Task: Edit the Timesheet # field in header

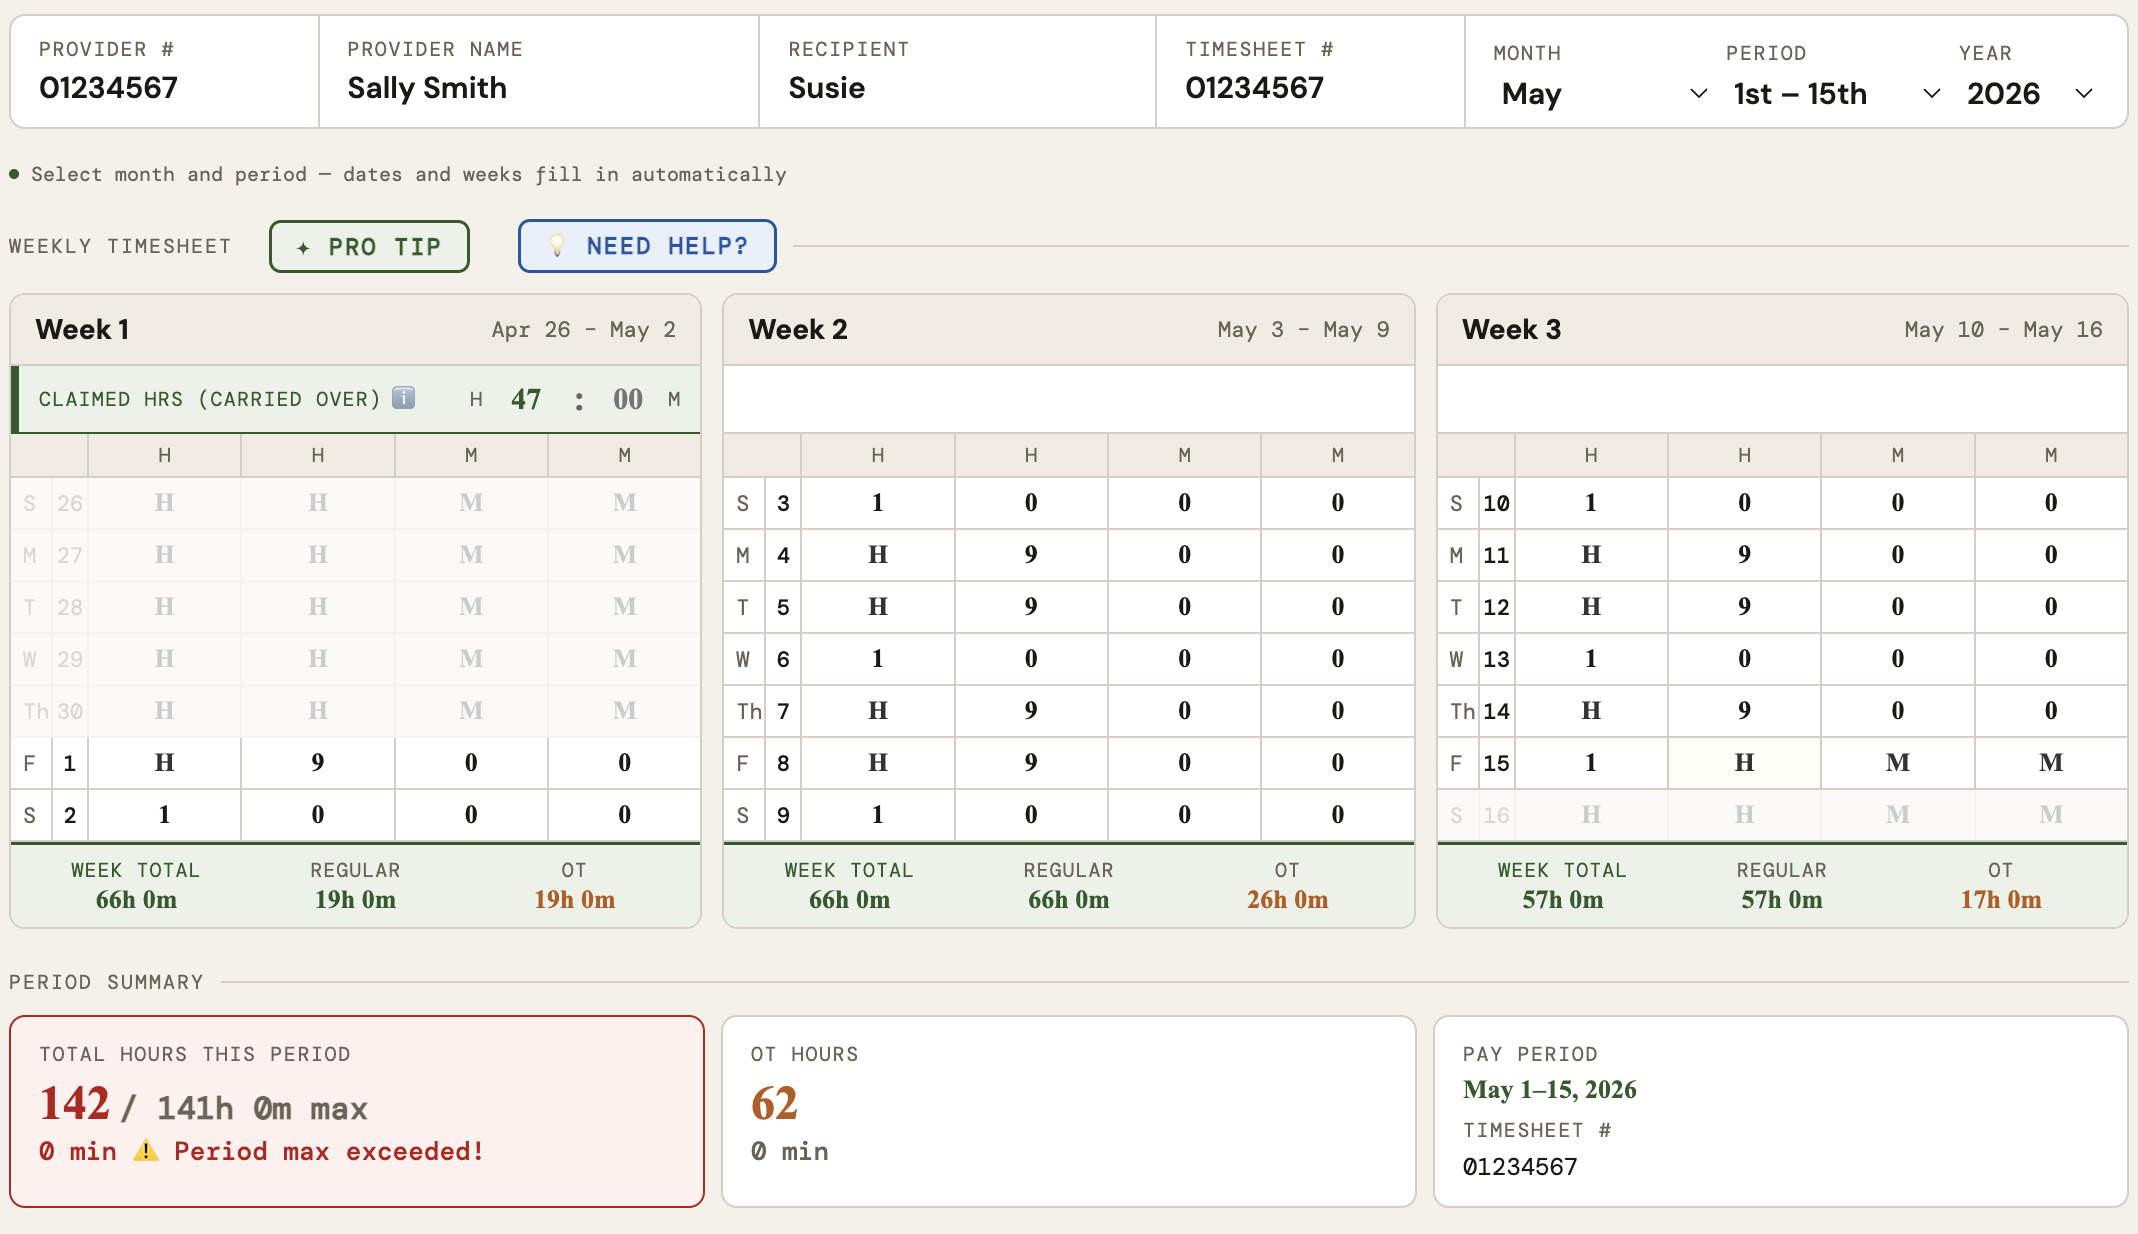Action: 1255,88
